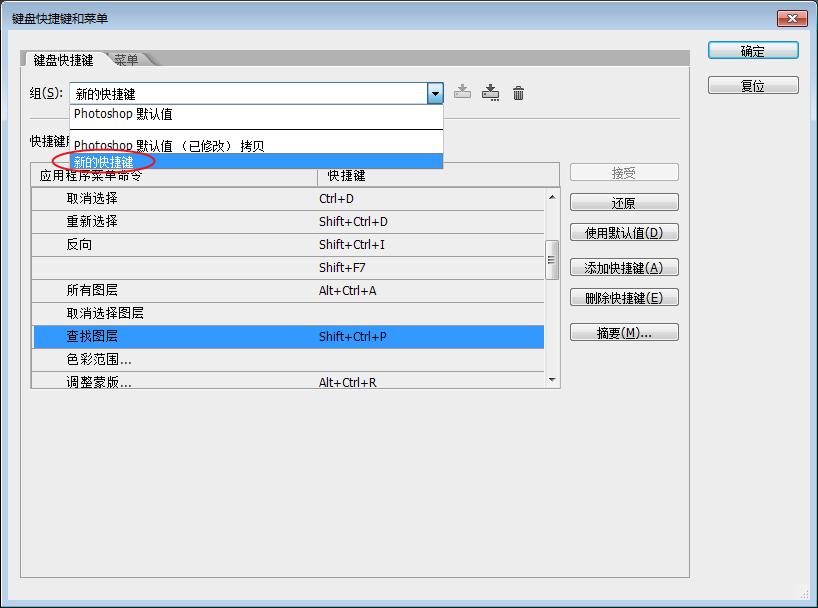Click the Ctrl+D shortcut cell
Screen dimensions: 818x608
tap(336, 199)
